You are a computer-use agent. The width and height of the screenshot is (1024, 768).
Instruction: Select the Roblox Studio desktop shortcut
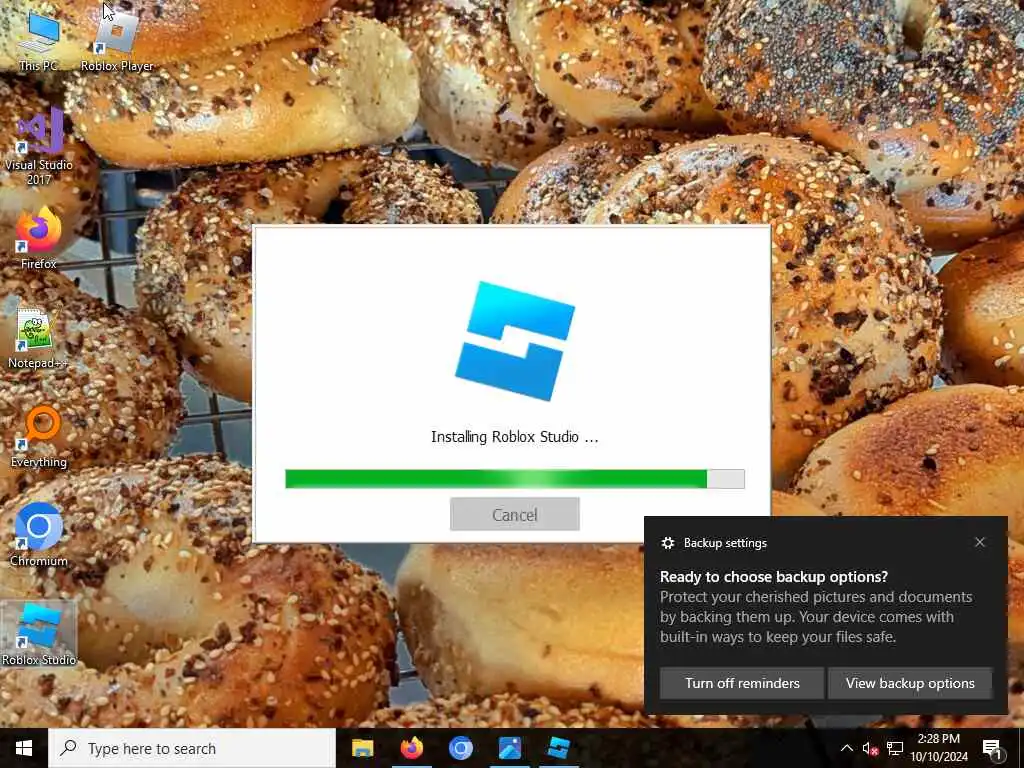39,634
